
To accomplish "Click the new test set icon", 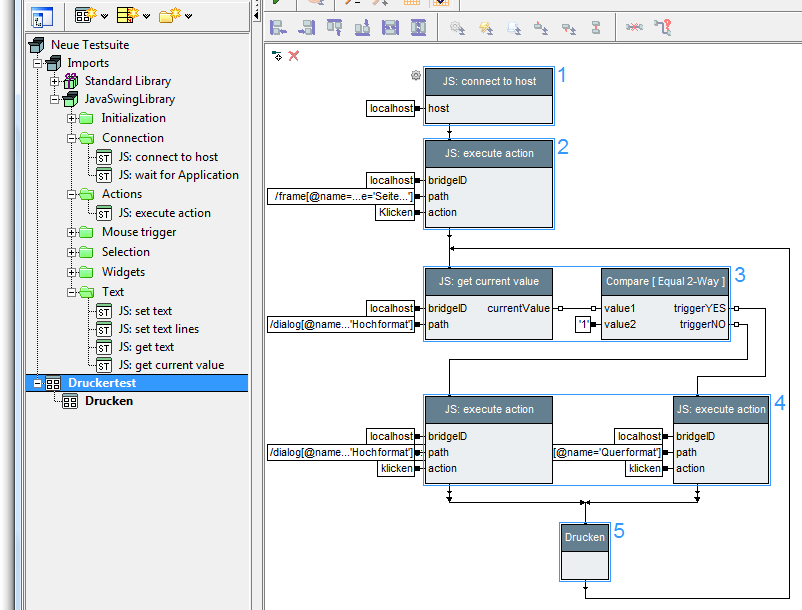I will [x=85, y=15].
